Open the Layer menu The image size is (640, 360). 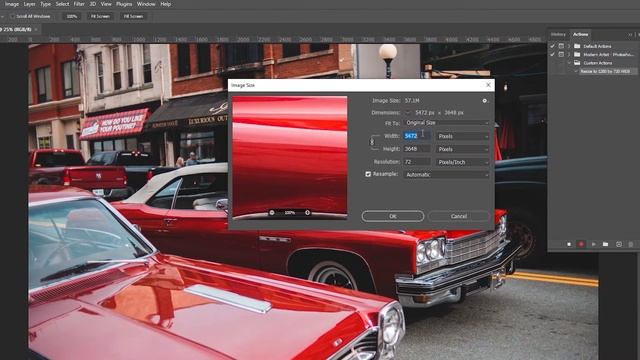[x=29, y=4]
